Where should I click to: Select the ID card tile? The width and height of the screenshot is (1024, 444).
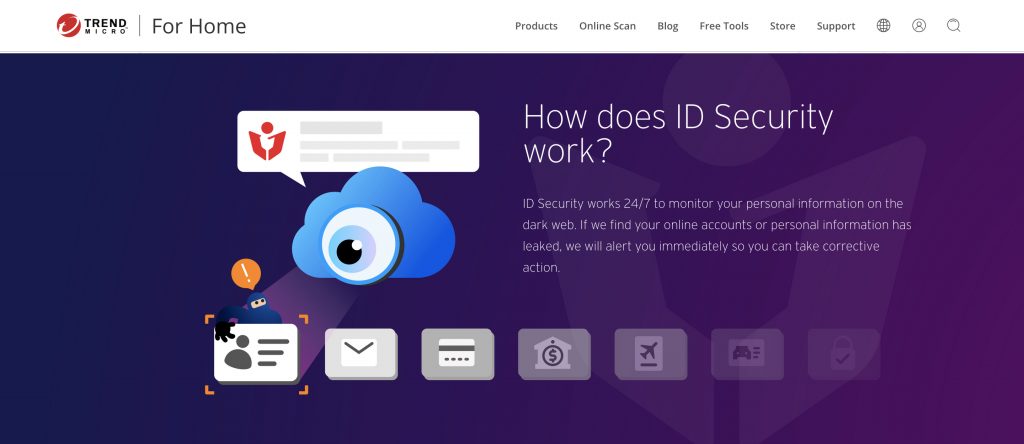pyautogui.click(x=256, y=353)
